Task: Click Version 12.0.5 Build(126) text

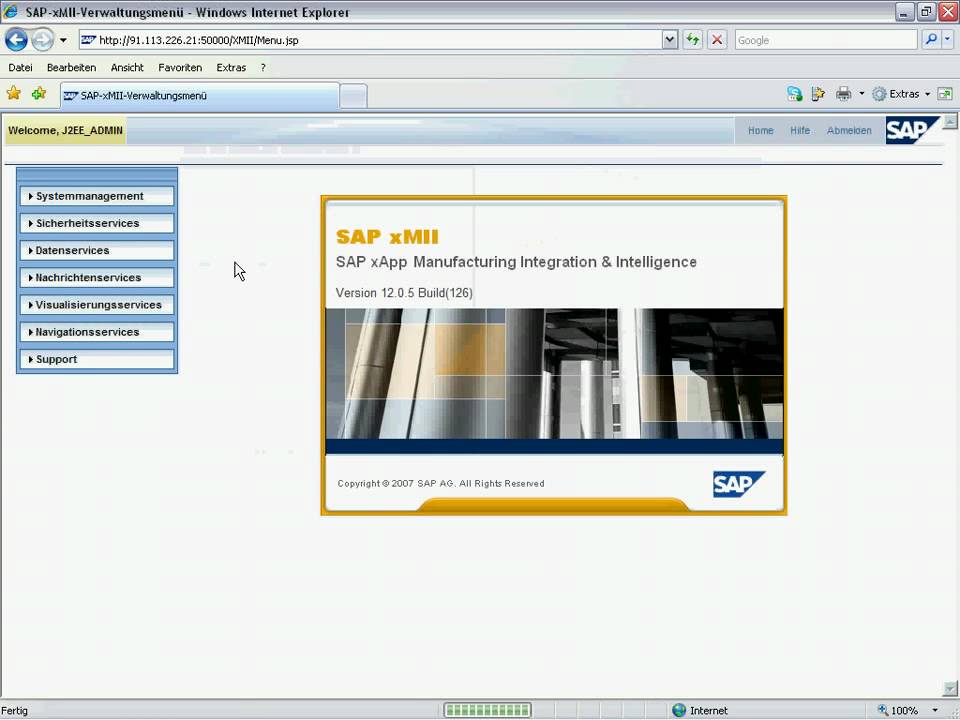Action: pyautogui.click(x=404, y=293)
